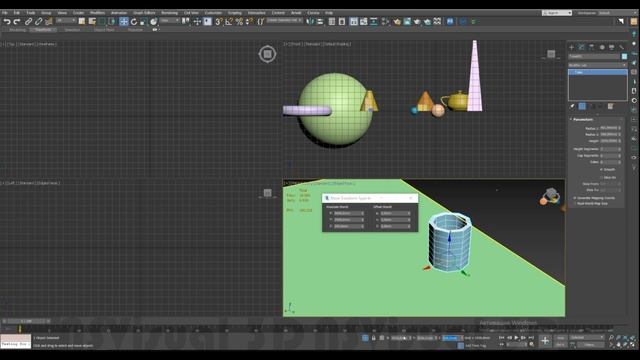Open the Modifier List dropdown
This screenshot has width=640, height=360.
tap(598, 65)
